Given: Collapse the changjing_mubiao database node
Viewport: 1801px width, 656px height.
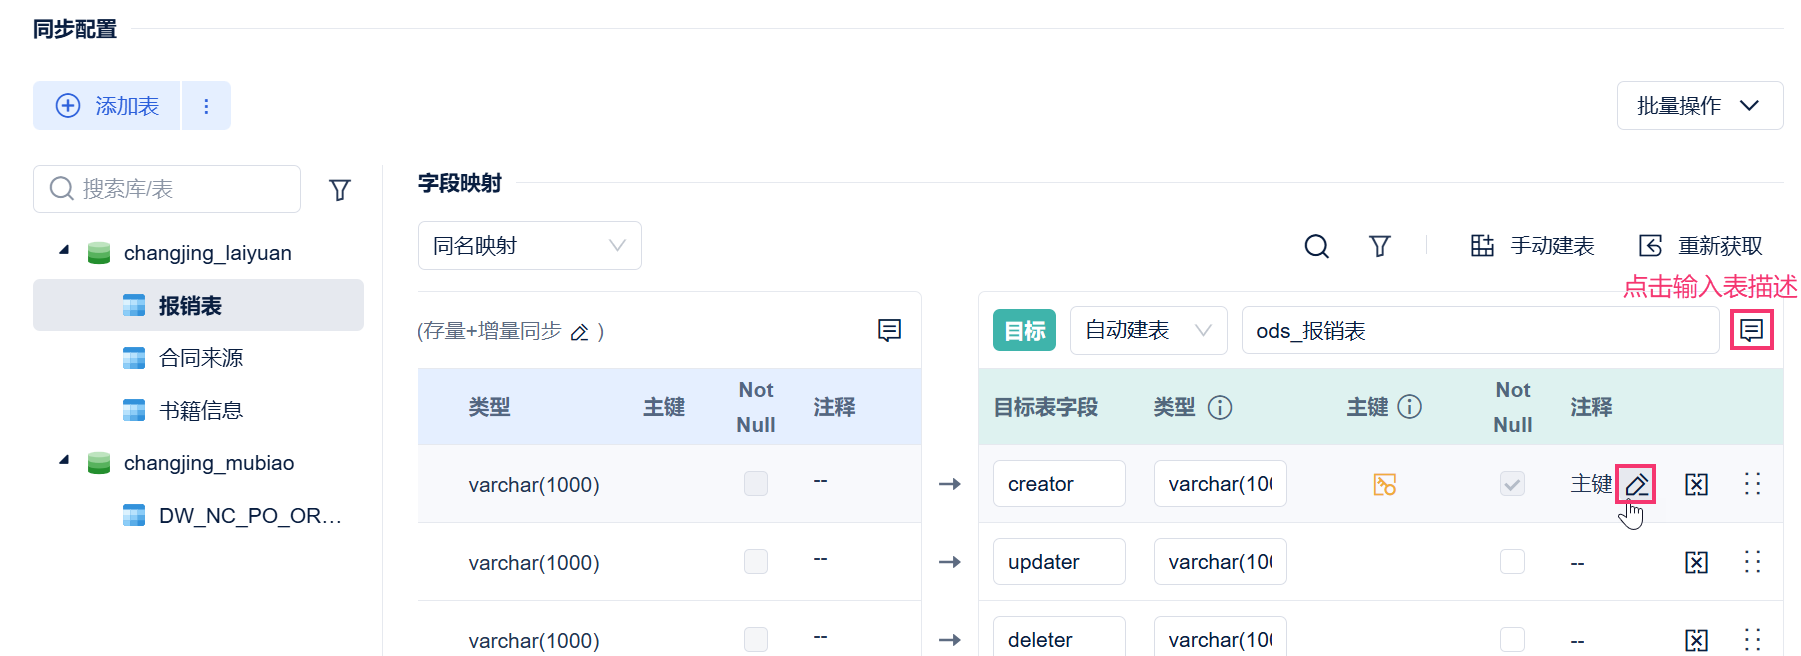Looking at the screenshot, I should pos(64,460).
